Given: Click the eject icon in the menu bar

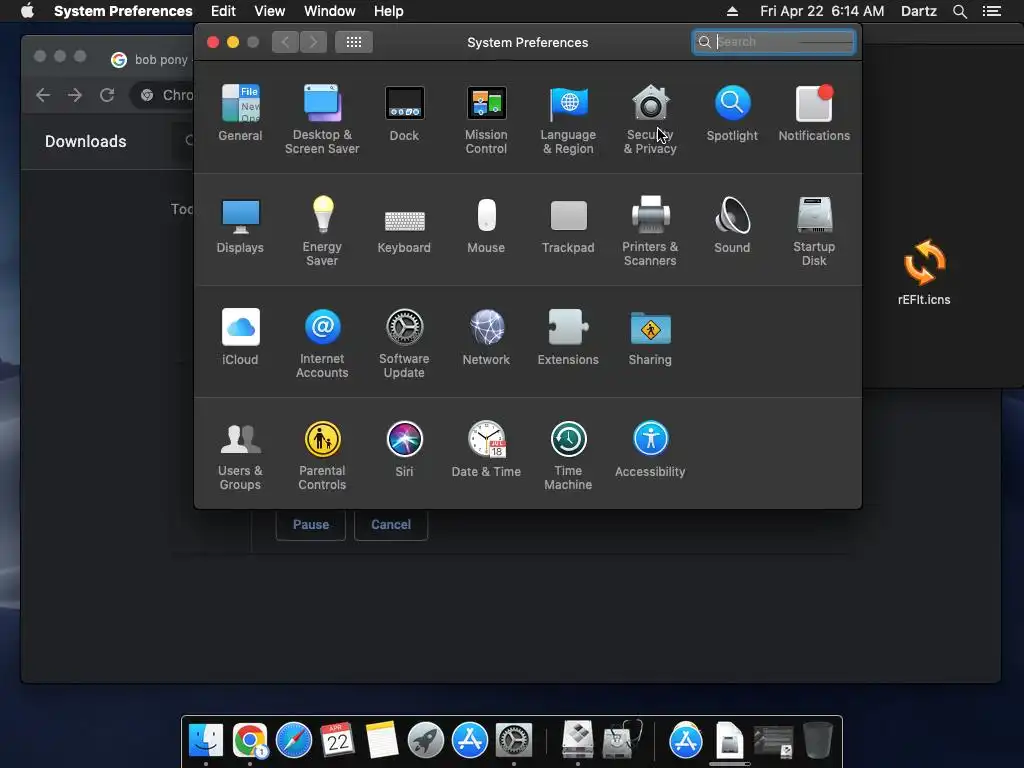Looking at the screenshot, I should pyautogui.click(x=732, y=11).
